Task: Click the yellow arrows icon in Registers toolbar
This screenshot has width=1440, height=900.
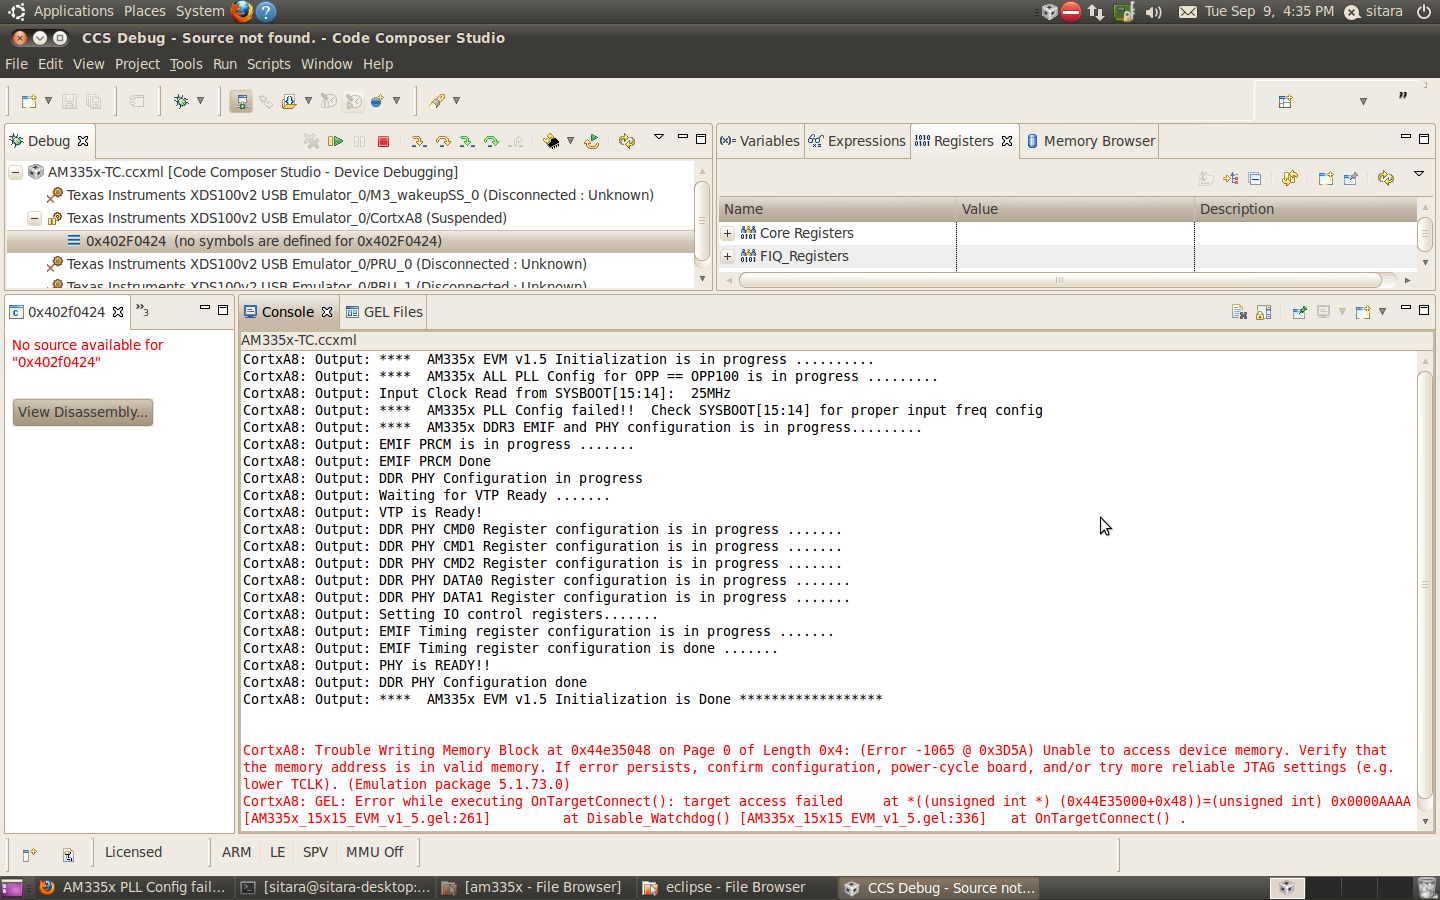Action: (x=1290, y=179)
